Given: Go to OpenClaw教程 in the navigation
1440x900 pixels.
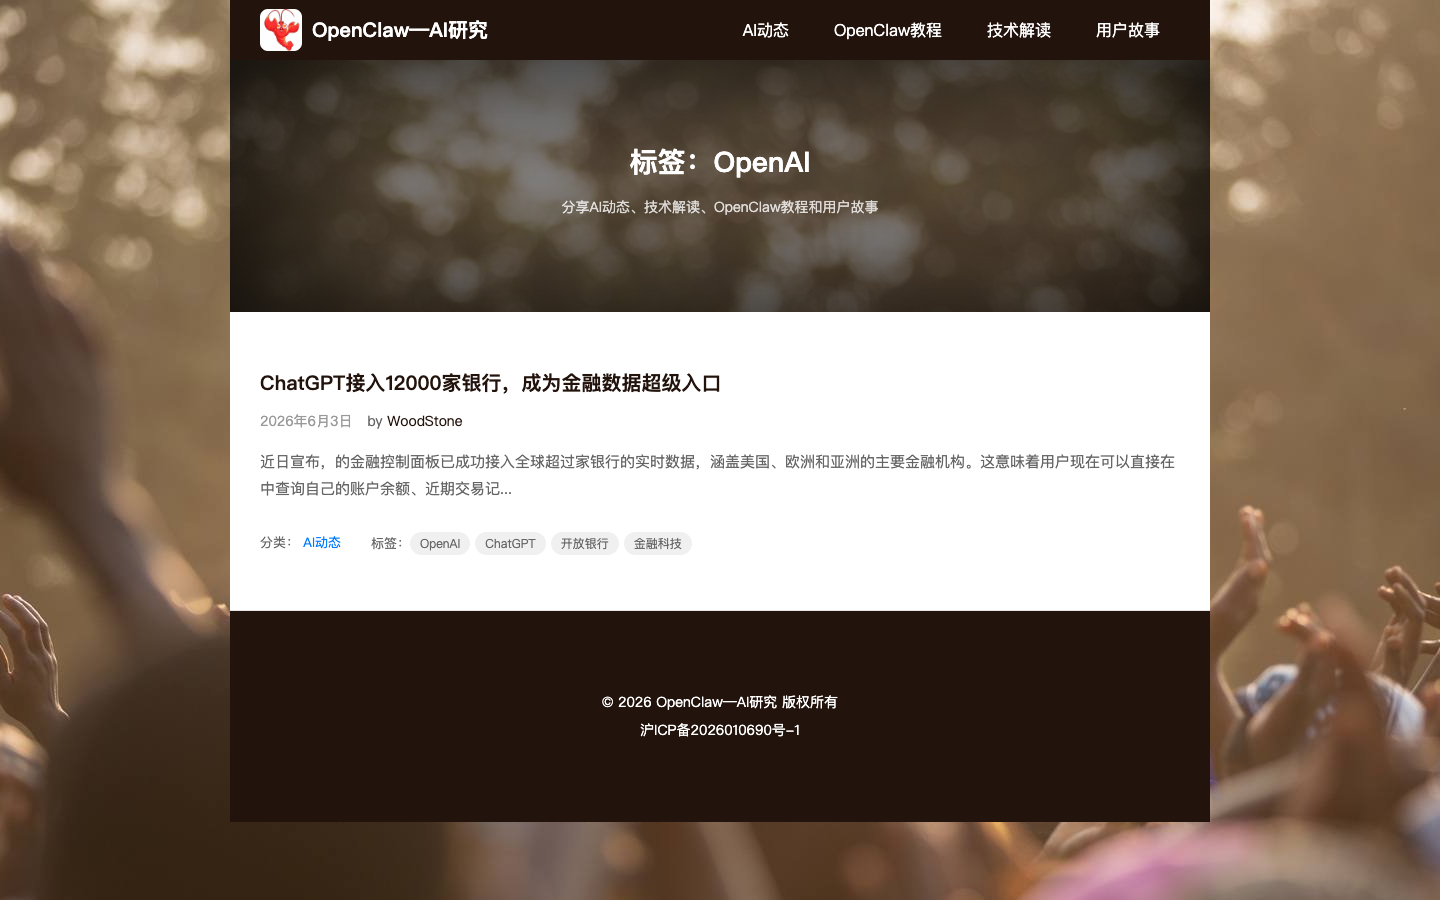Looking at the screenshot, I should click(x=887, y=30).
